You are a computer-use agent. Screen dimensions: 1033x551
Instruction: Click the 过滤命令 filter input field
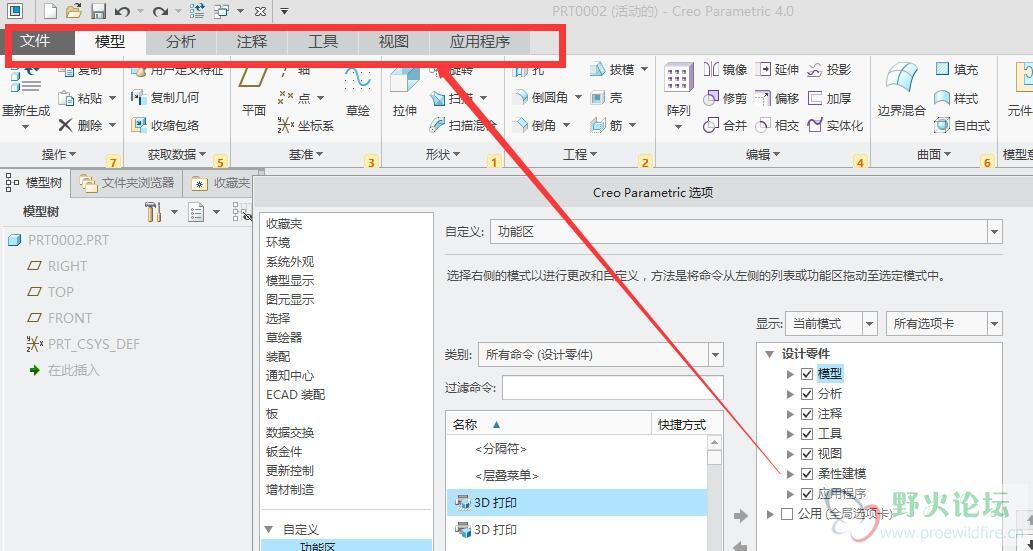613,388
